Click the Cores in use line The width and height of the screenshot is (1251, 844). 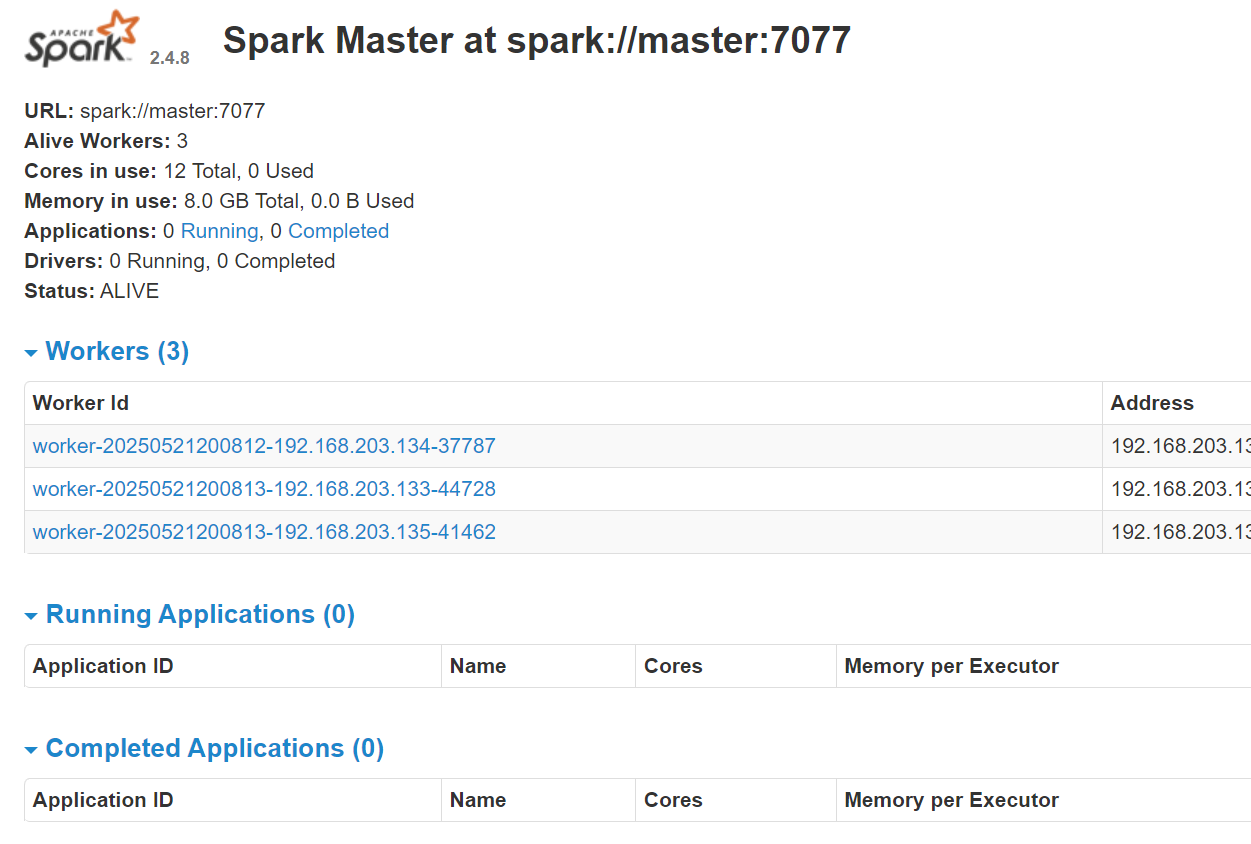pyautogui.click(x=169, y=171)
